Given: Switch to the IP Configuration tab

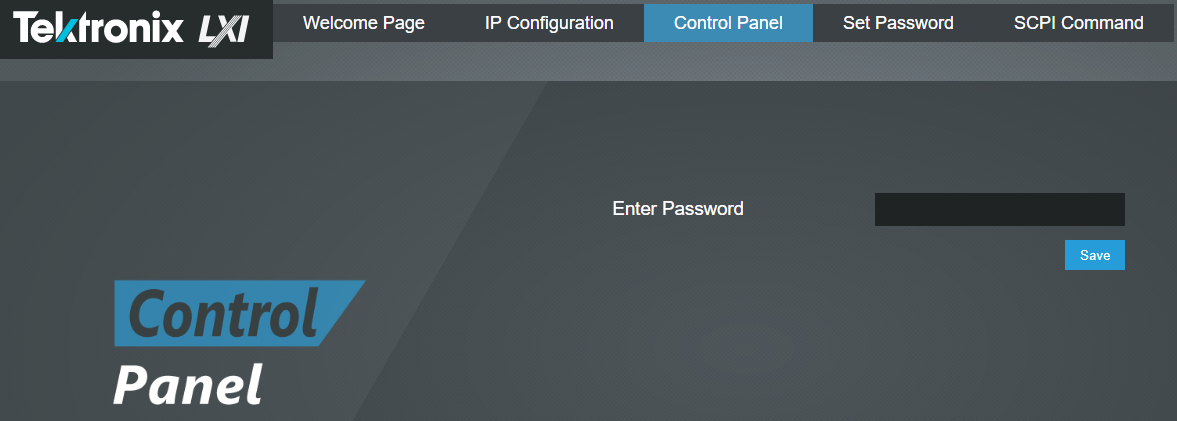Looking at the screenshot, I should click(x=549, y=22).
